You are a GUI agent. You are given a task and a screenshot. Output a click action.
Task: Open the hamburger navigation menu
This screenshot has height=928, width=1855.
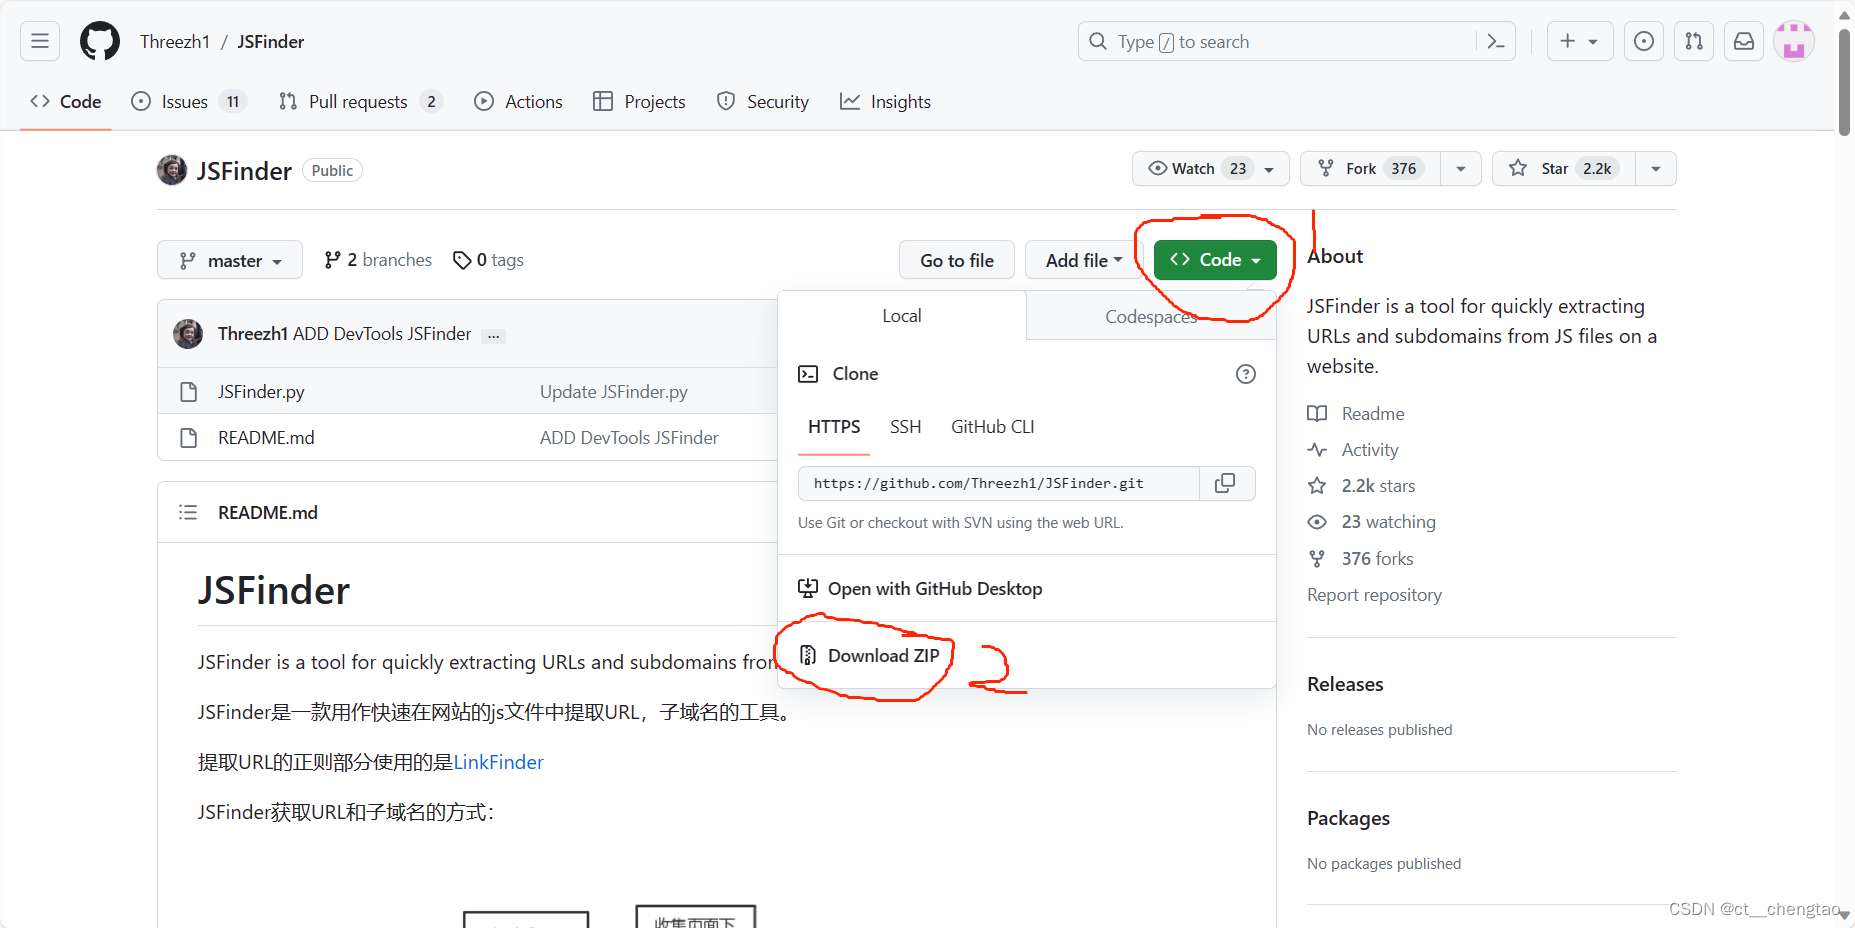click(x=40, y=41)
